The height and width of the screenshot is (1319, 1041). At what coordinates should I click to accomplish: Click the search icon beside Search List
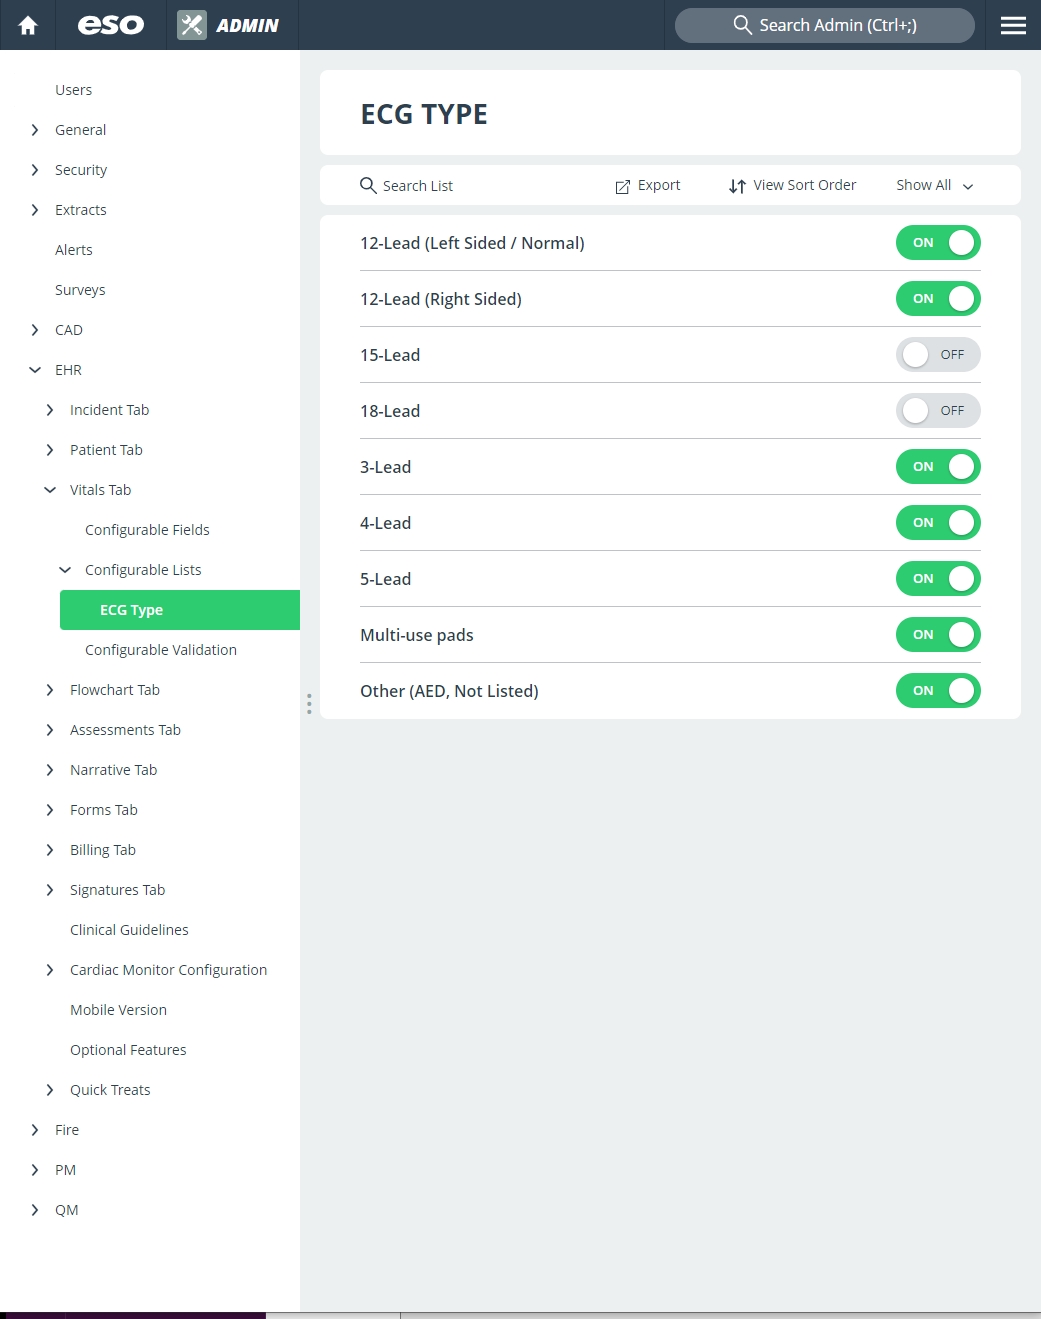point(368,186)
